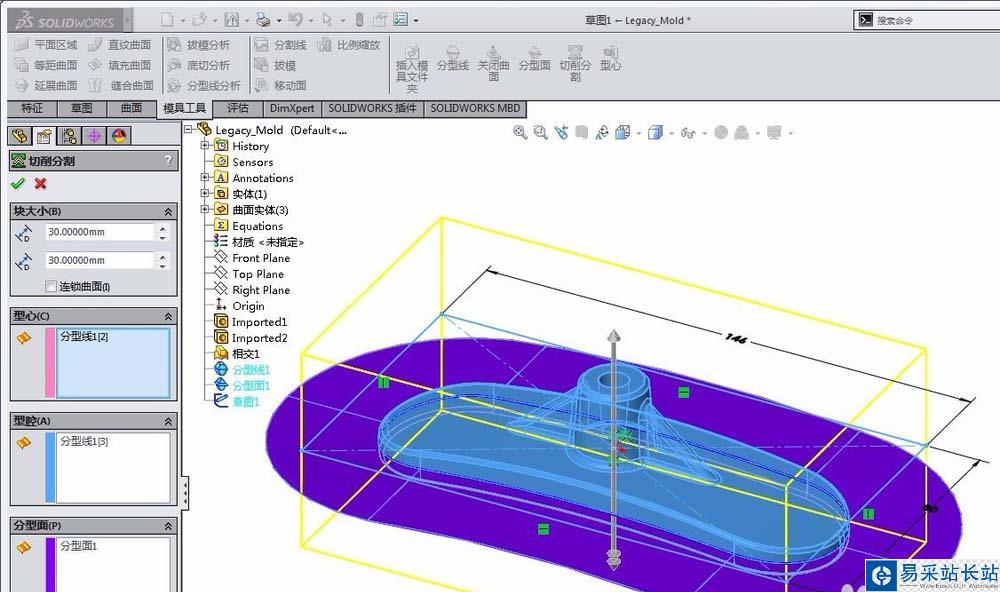Screen dimensions: 1000x592
Task: Click the pink 型心 color swatch
Action: (x=50, y=362)
